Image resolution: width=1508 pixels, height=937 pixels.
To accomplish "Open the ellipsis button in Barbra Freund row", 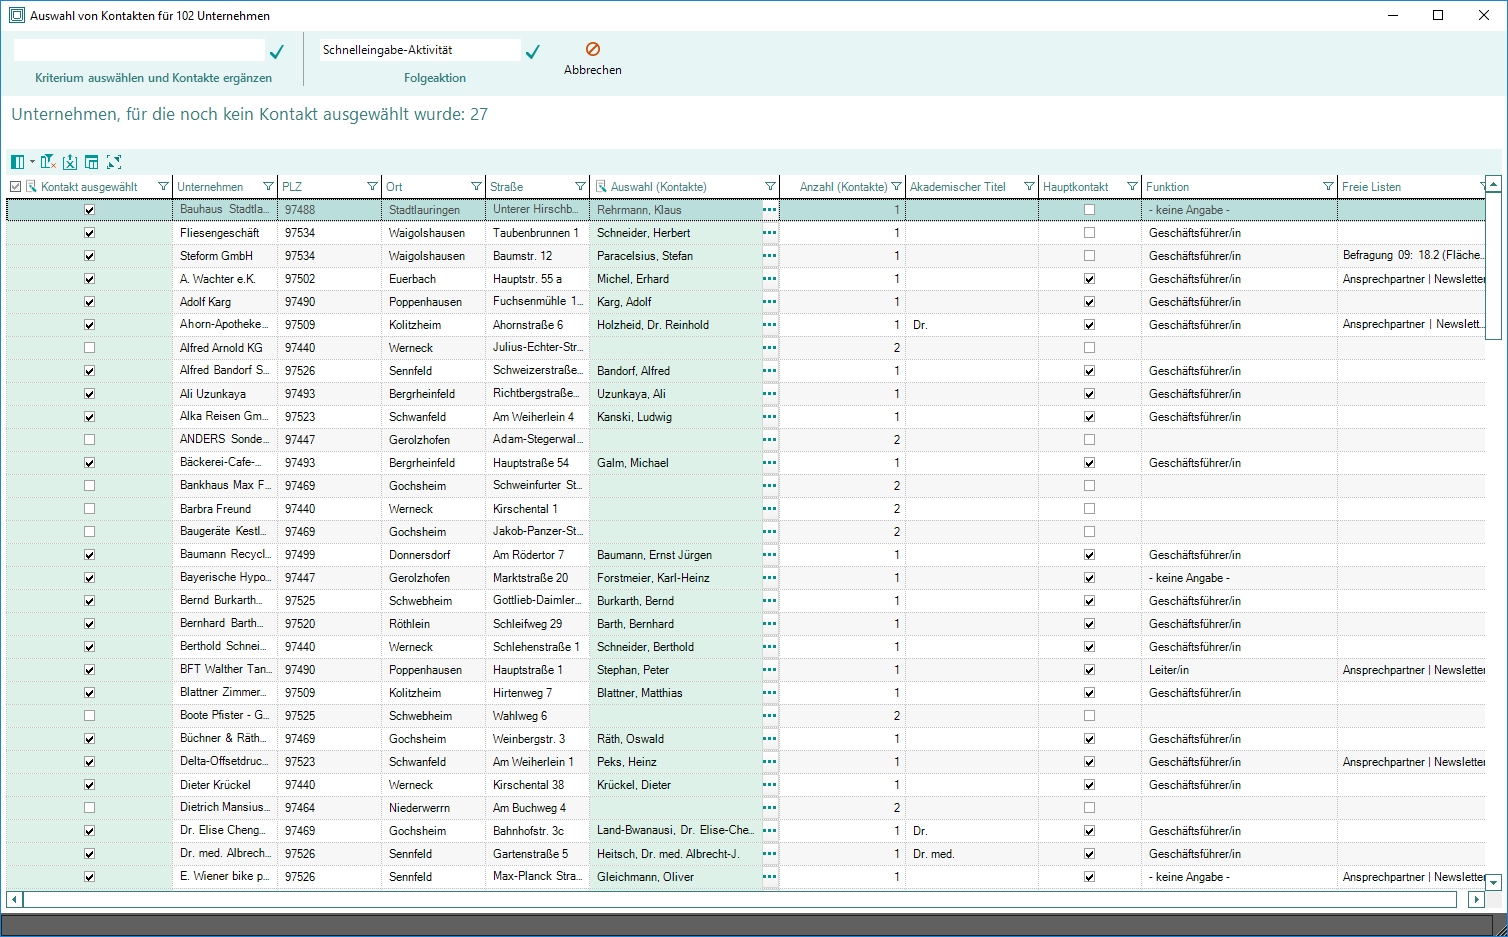I will click(x=769, y=509).
